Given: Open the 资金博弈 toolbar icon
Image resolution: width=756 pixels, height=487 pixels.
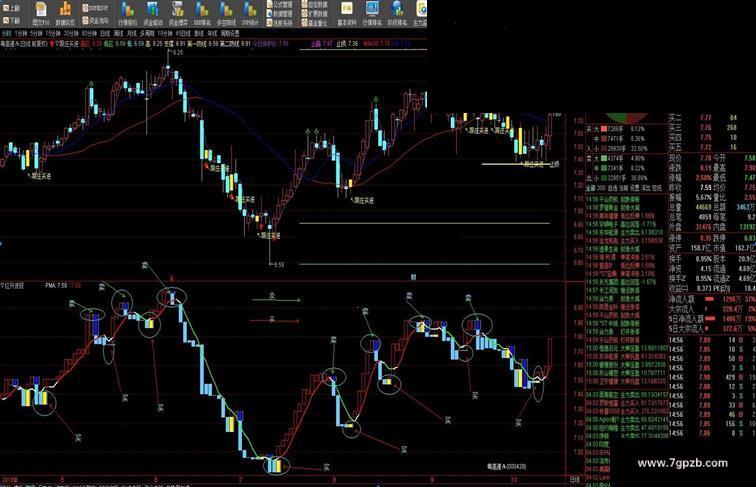Looking at the screenshot, I should coord(178,13).
